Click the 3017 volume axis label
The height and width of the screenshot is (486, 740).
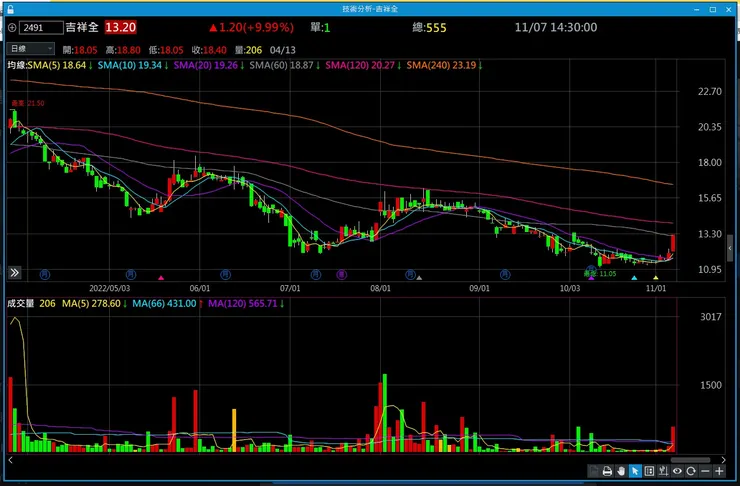pyautogui.click(x=711, y=317)
